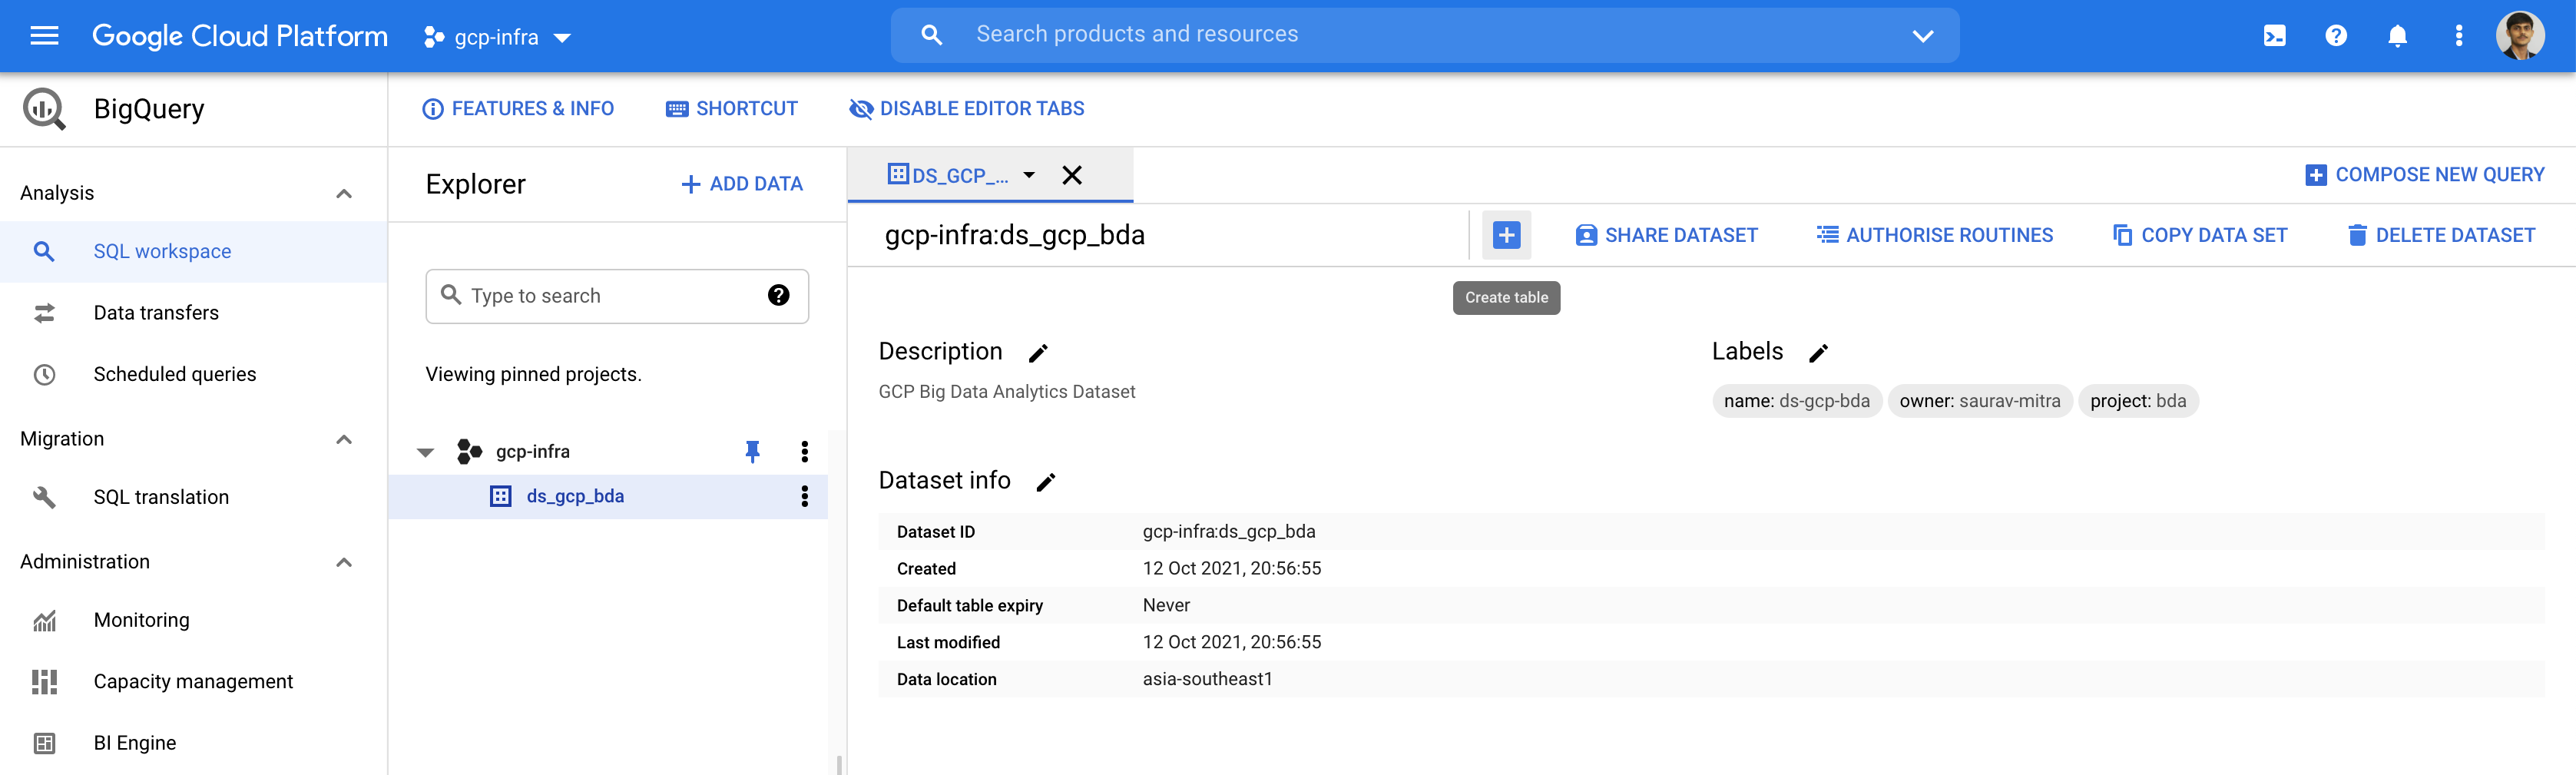Unpin the gcp-infra project

click(x=752, y=452)
